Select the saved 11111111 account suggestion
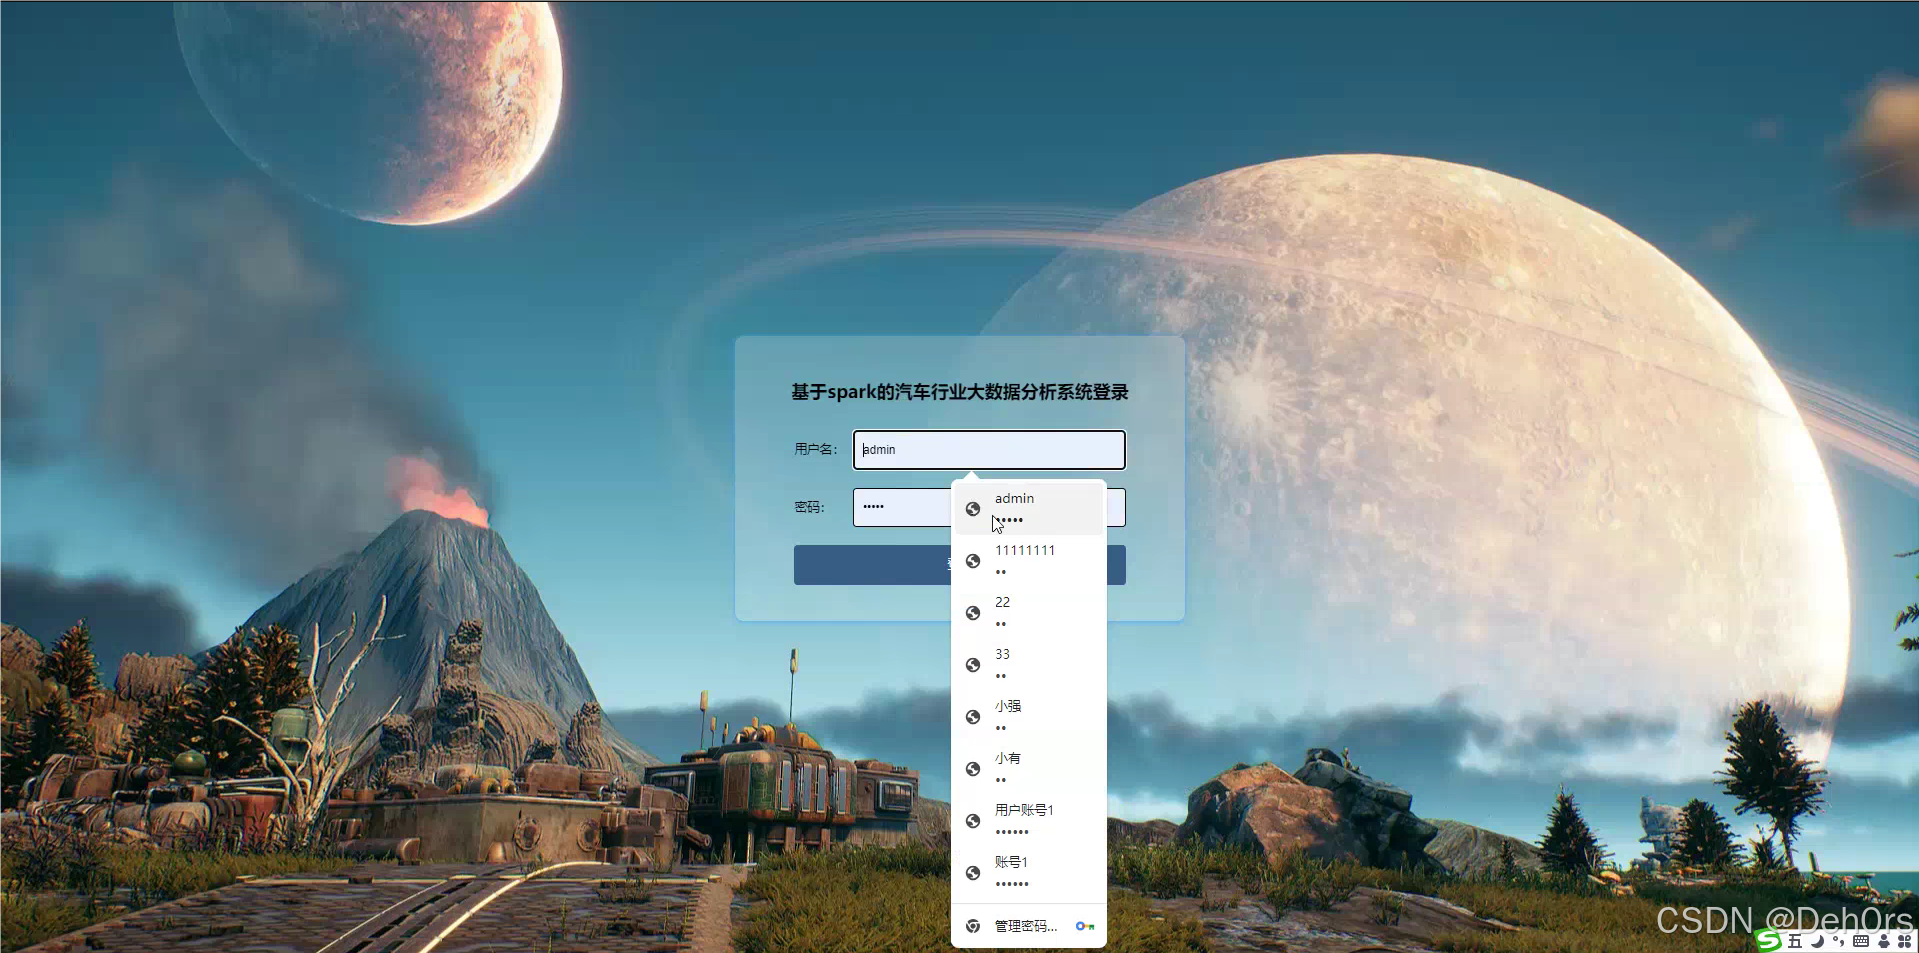 (x=1029, y=561)
